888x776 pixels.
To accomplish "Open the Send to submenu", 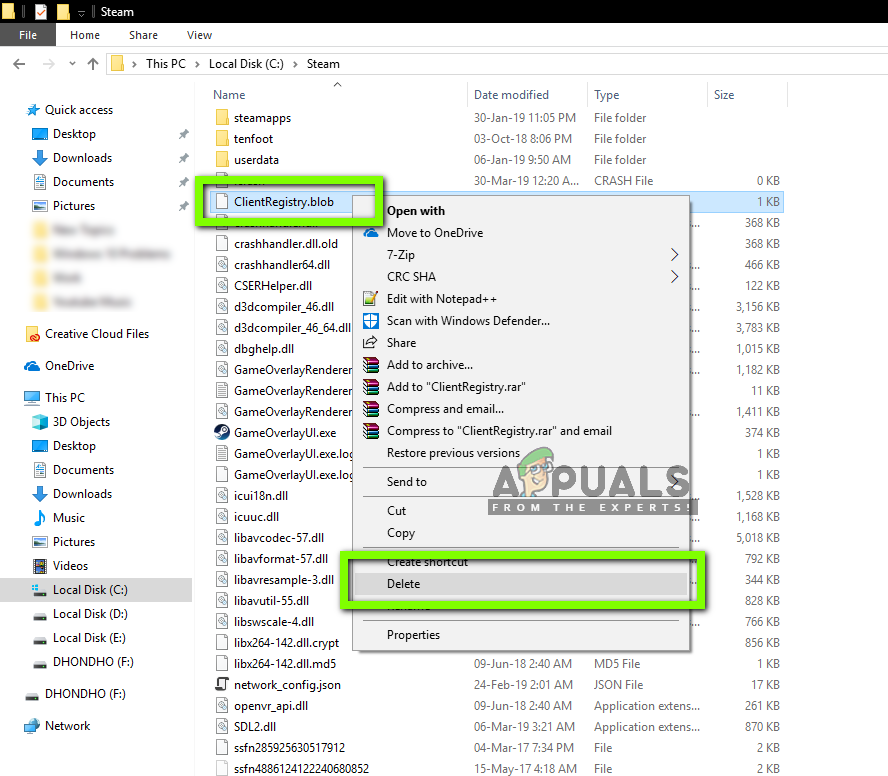I will pos(407,482).
